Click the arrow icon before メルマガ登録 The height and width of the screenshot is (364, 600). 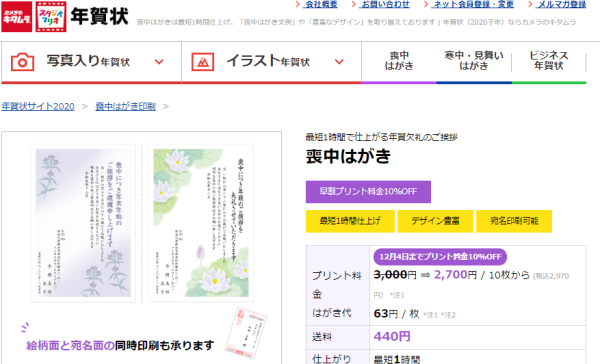pyautogui.click(x=530, y=4)
